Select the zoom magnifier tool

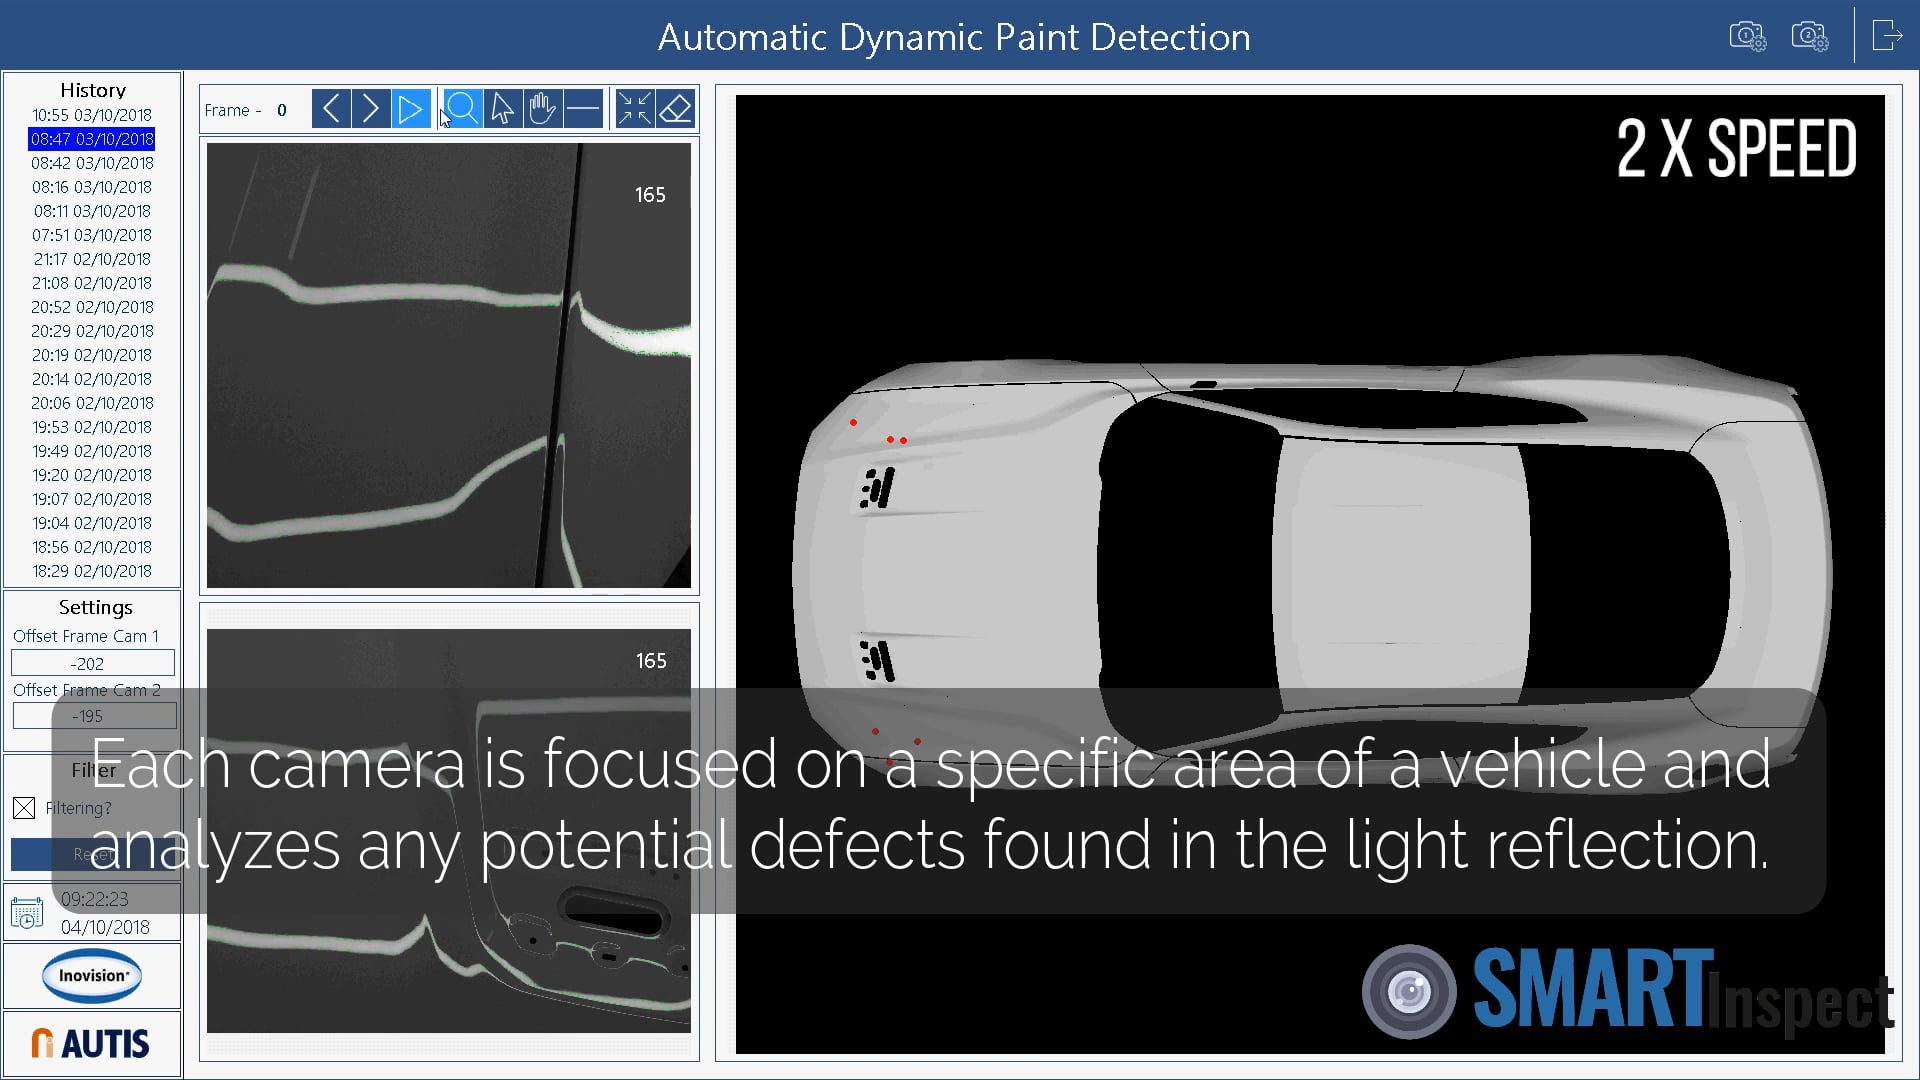[x=462, y=108]
